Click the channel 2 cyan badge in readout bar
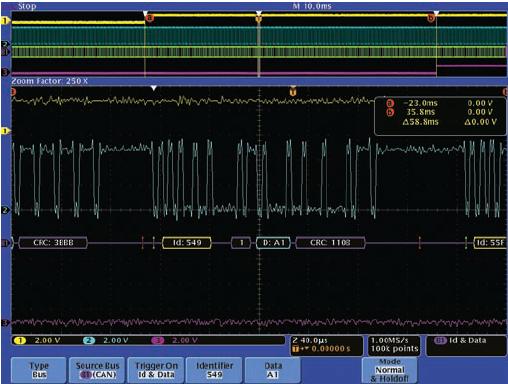This screenshot has width=508, height=384. coord(89,340)
